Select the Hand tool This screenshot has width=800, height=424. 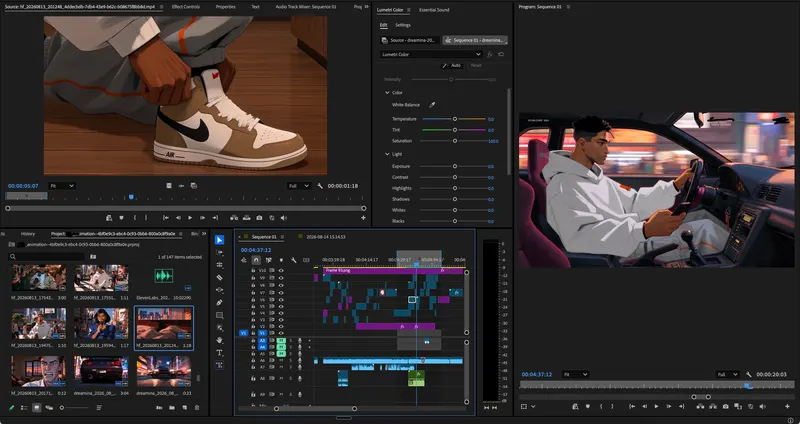click(219, 340)
